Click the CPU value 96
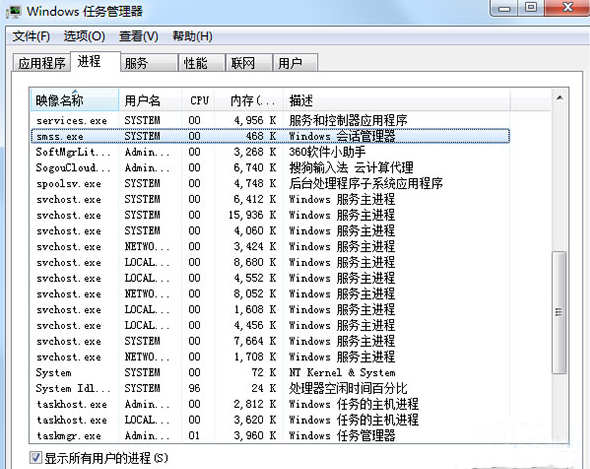This screenshot has width=590, height=469. coord(195,388)
